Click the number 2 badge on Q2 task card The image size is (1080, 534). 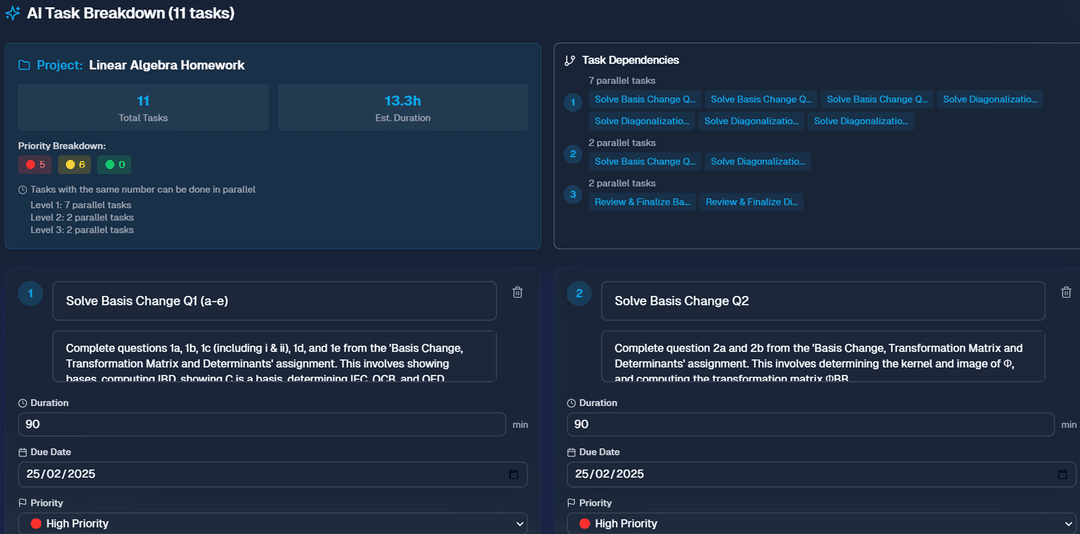(579, 293)
